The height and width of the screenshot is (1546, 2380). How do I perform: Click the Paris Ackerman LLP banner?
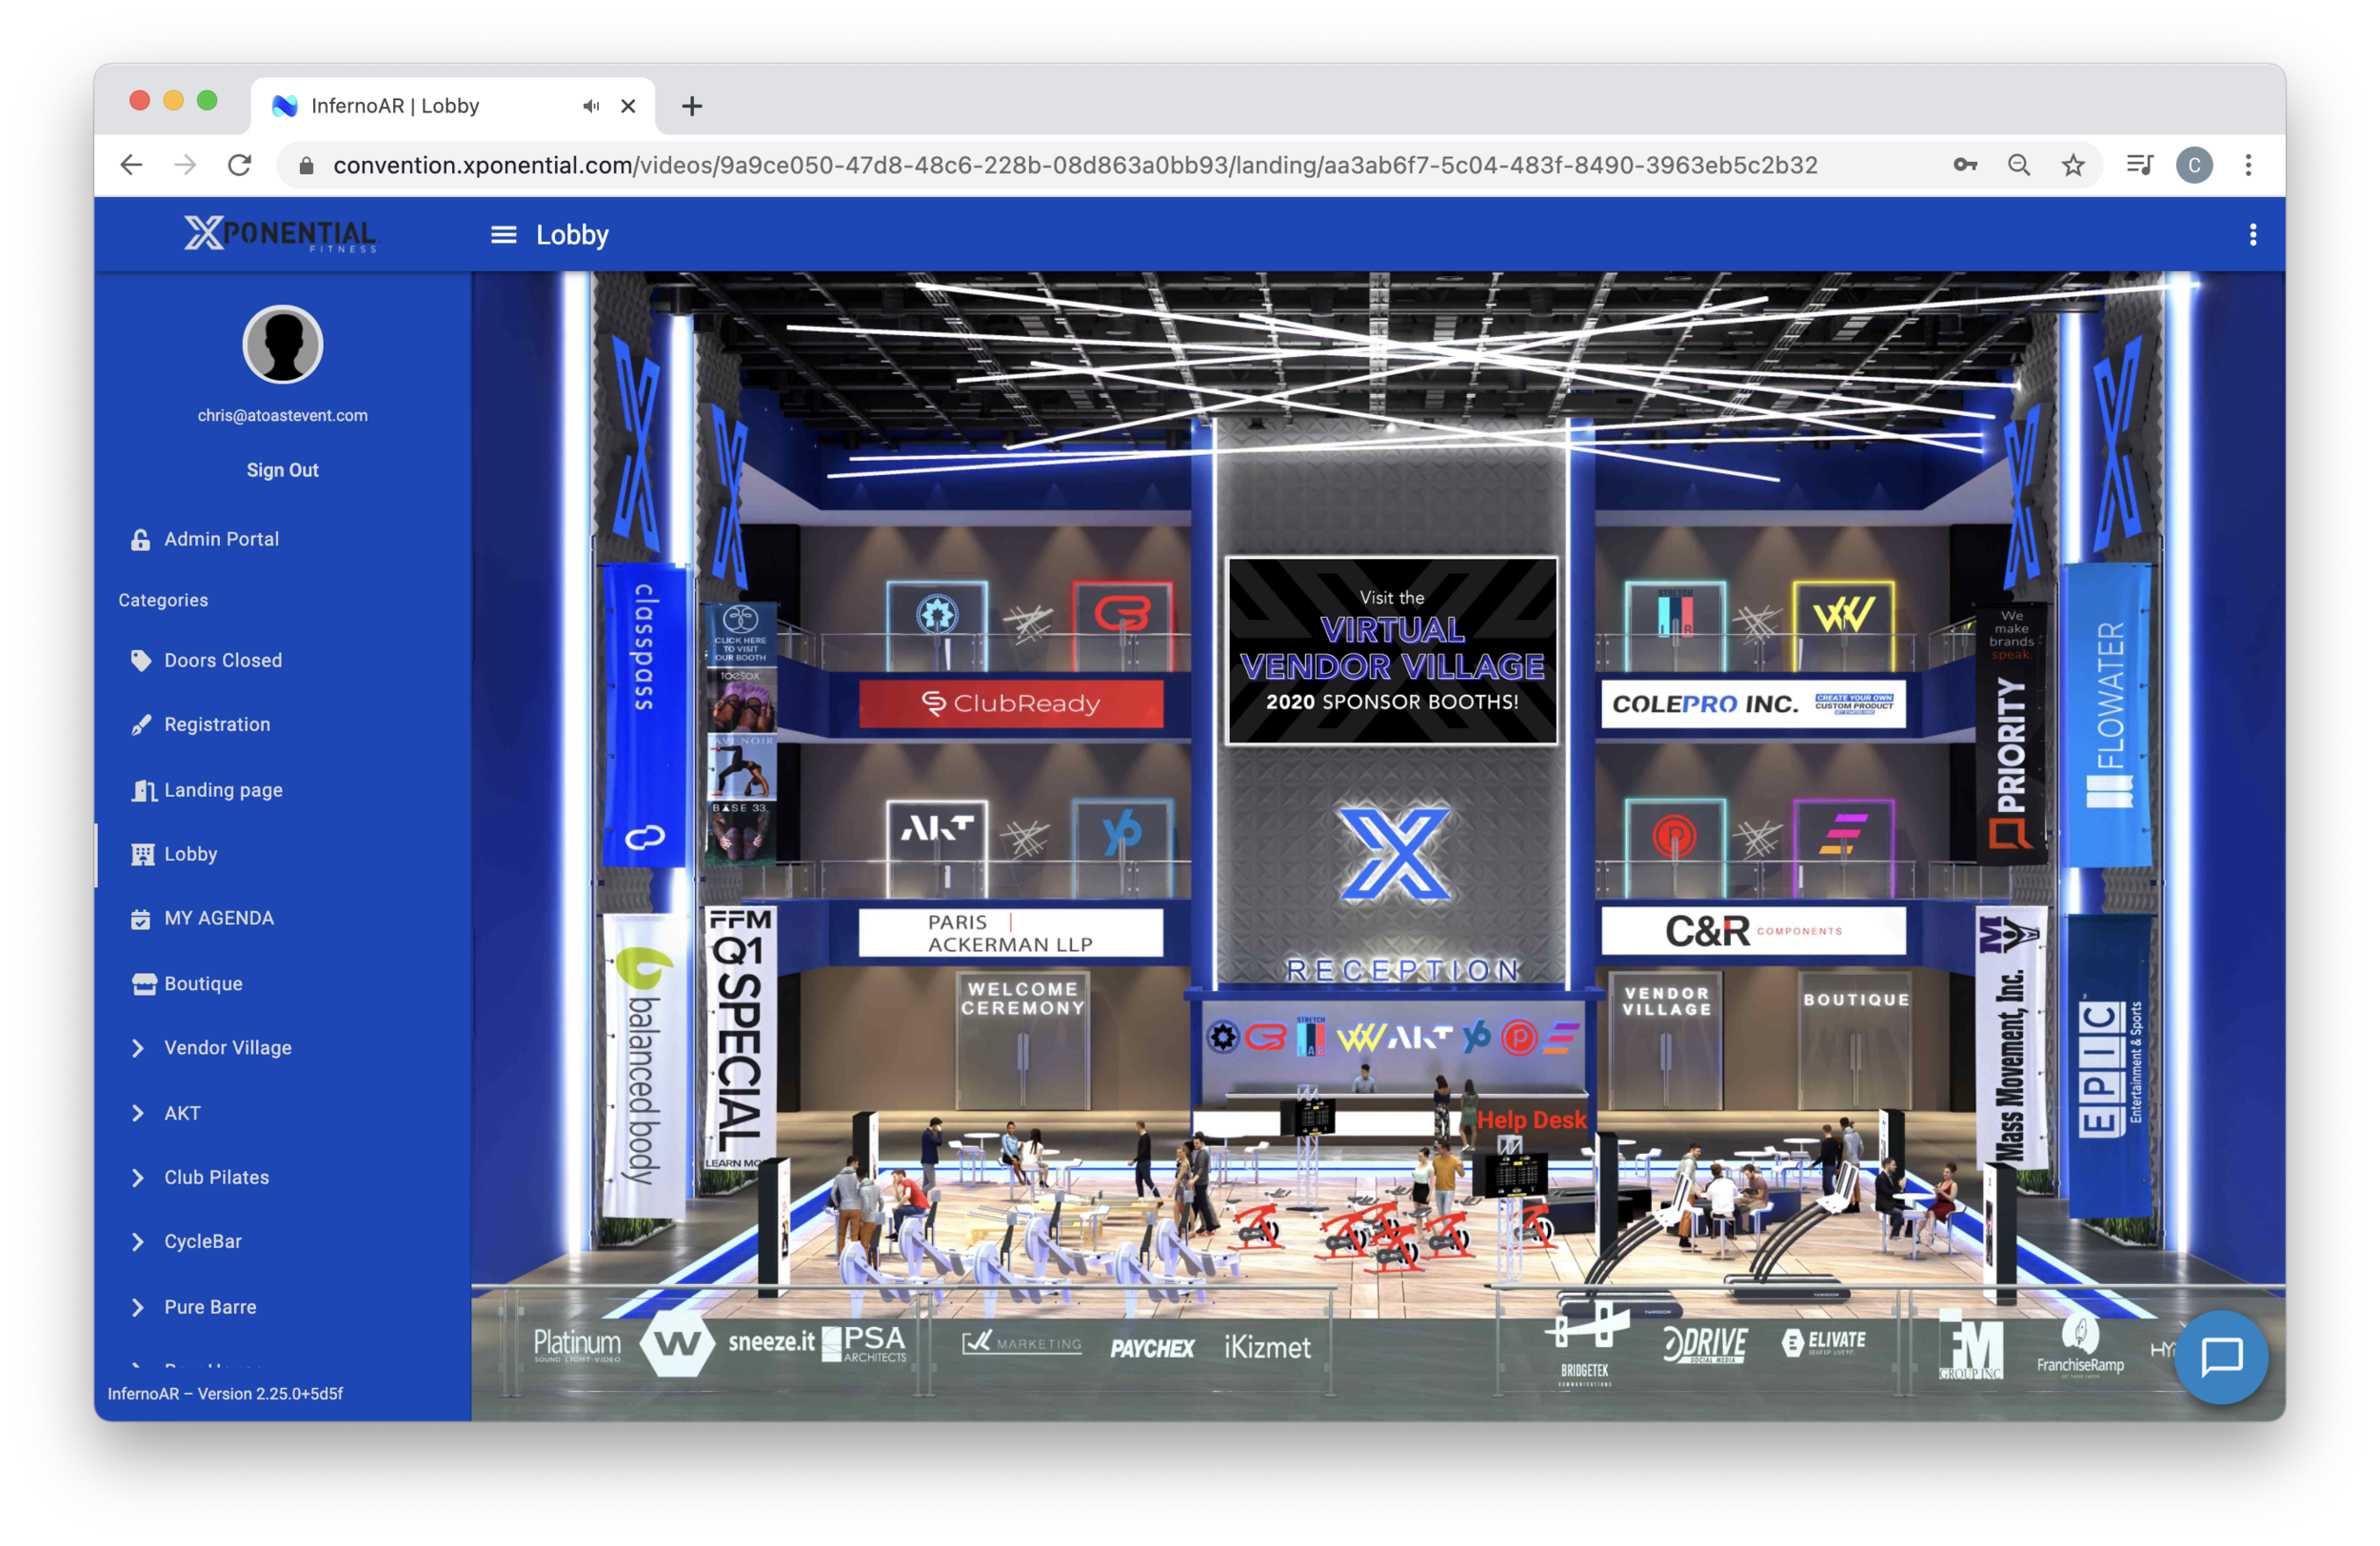click(x=1011, y=932)
